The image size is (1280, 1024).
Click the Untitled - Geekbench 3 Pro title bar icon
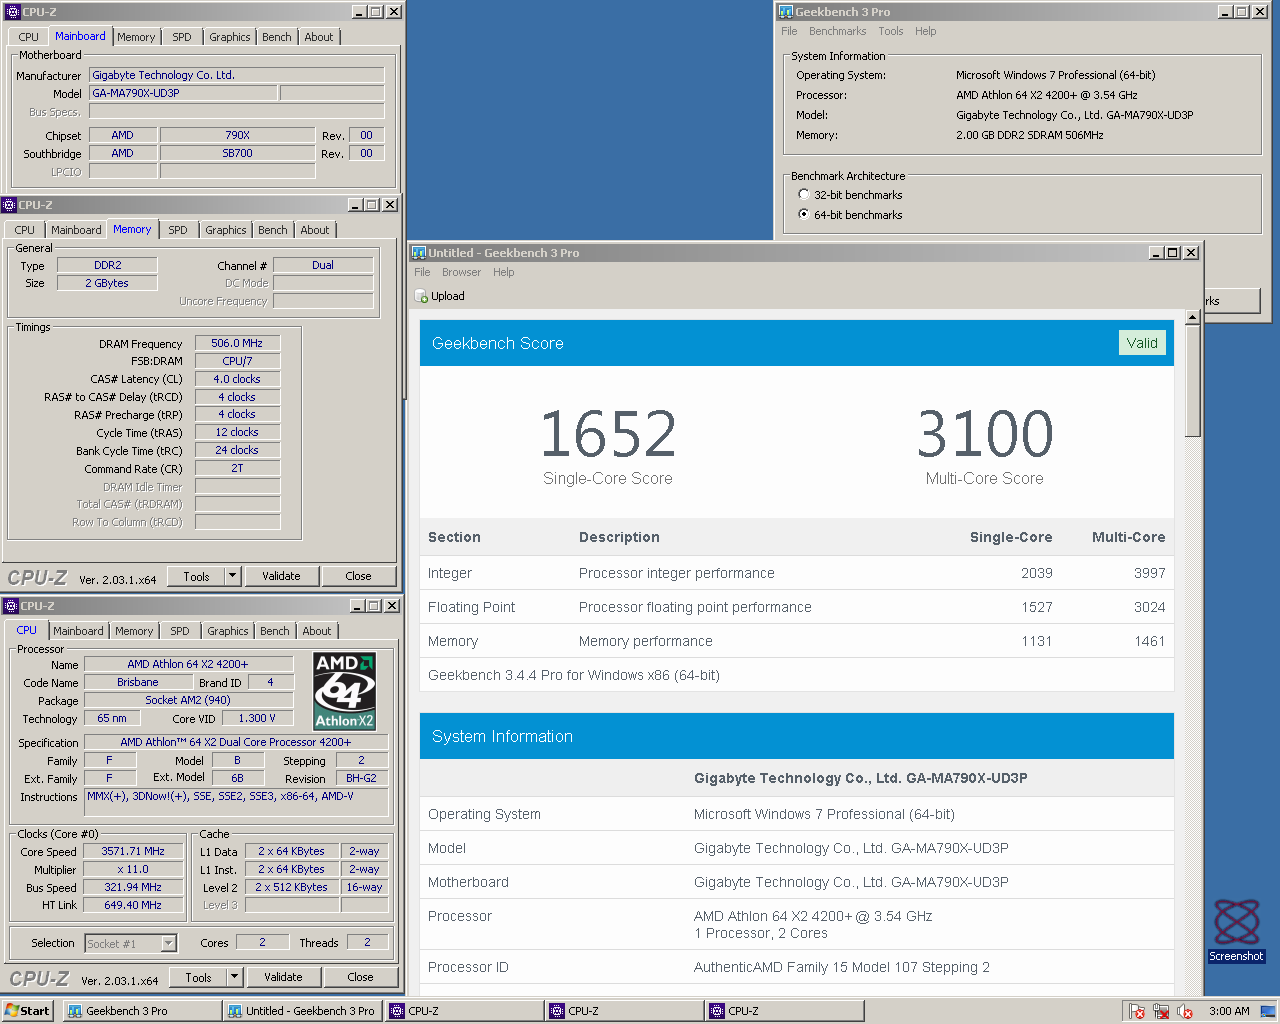[x=419, y=253]
